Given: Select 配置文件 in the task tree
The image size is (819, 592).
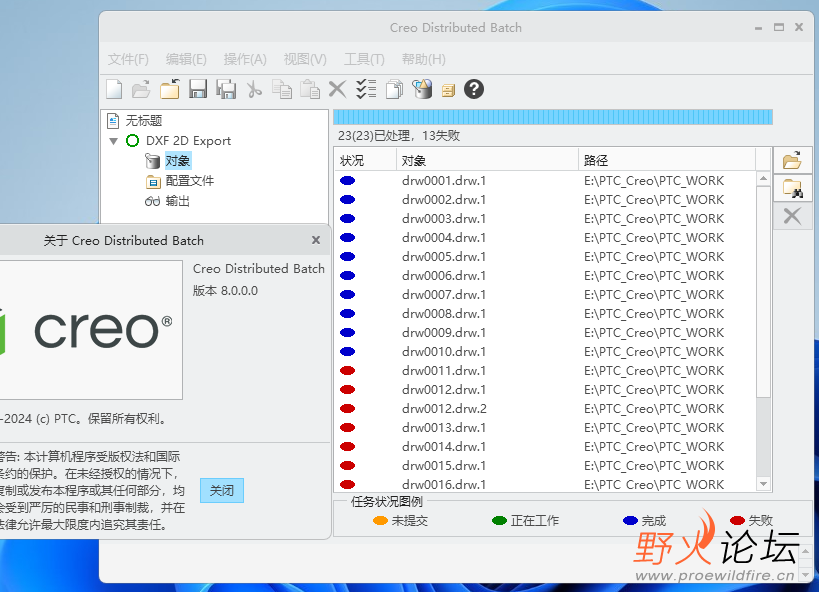Looking at the screenshot, I should point(190,181).
